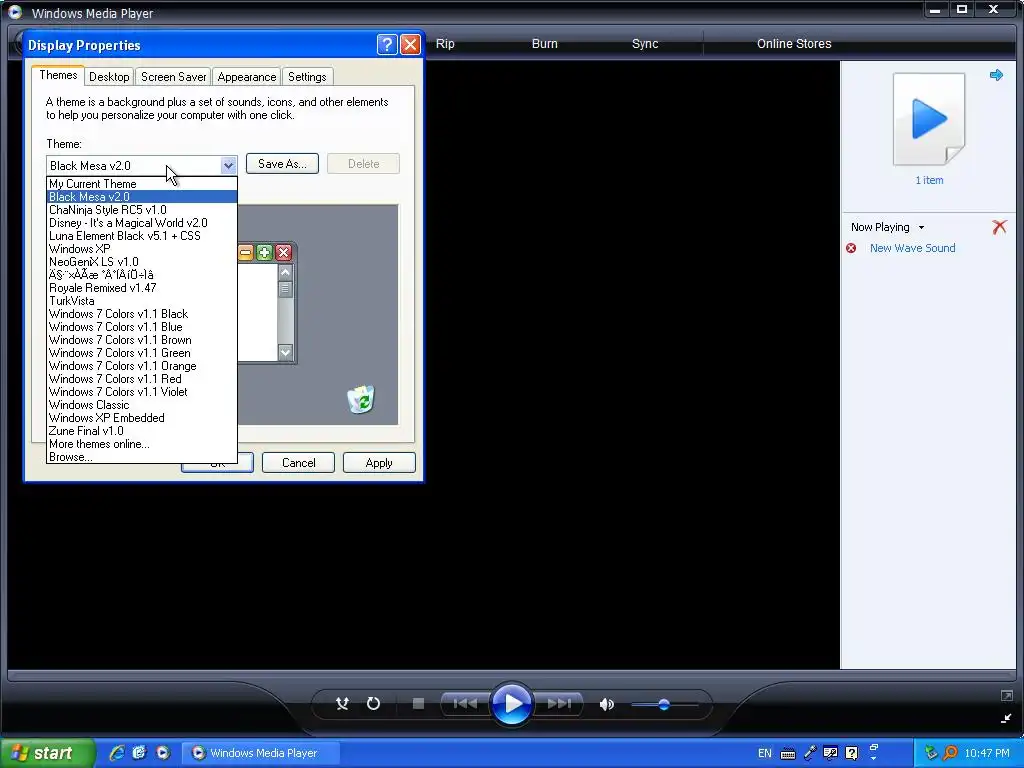Click the Cancel button in Display Properties
Viewport: 1024px width, 768px height.
pyautogui.click(x=298, y=463)
